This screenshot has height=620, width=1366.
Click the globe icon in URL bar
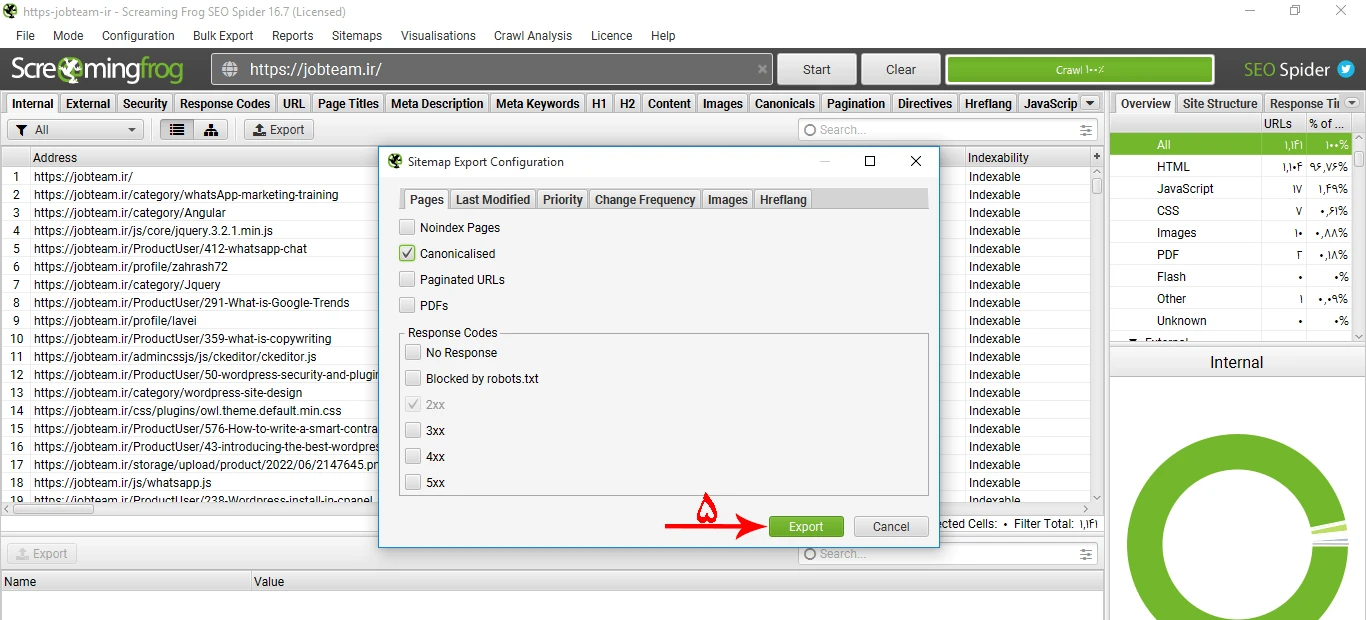click(x=230, y=70)
